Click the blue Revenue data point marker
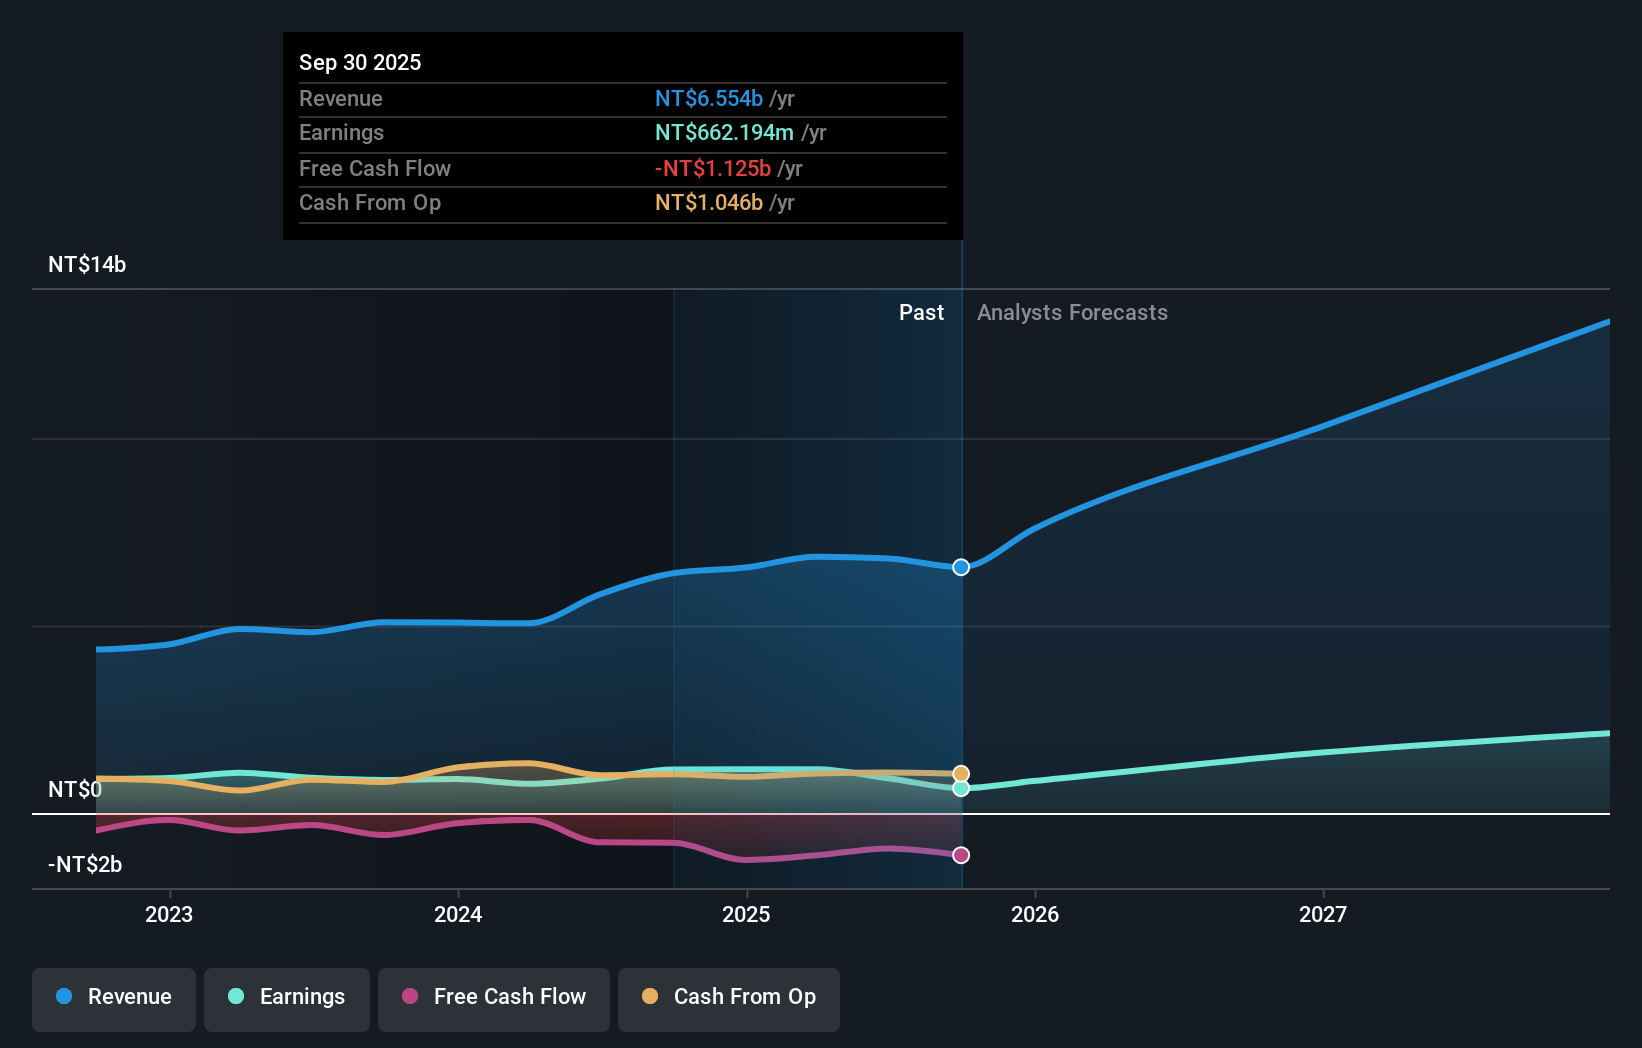This screenshot has width=1642, height=1048. [x=961, y=567]
